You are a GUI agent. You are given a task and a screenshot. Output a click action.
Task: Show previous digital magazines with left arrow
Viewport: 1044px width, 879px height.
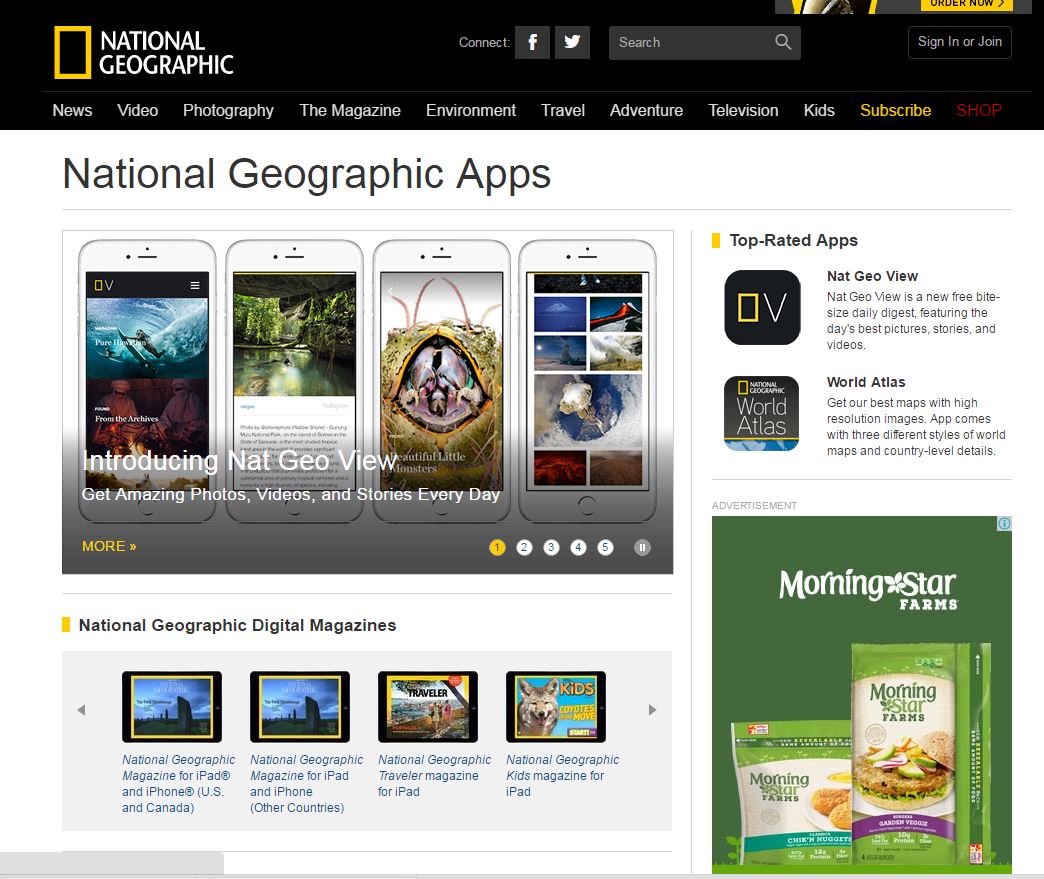coord(81,710)
